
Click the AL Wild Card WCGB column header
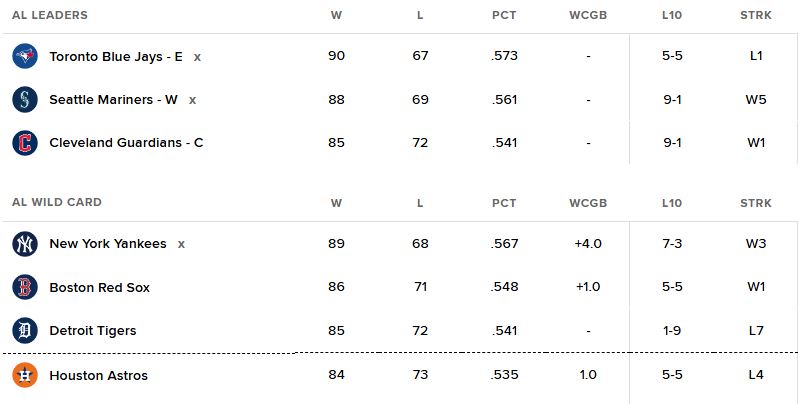[x=587, y=203]
